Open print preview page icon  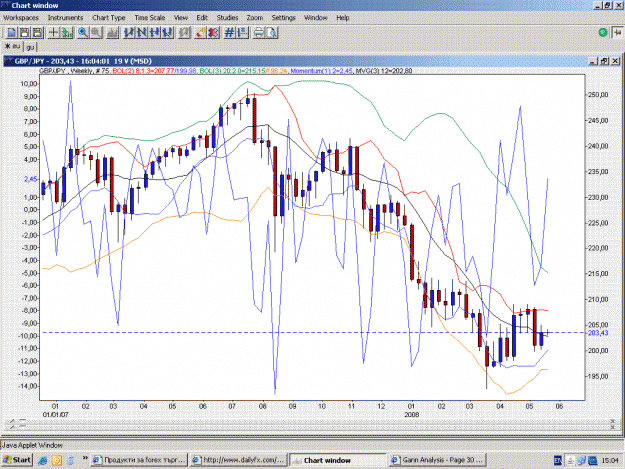pos(272,33)
